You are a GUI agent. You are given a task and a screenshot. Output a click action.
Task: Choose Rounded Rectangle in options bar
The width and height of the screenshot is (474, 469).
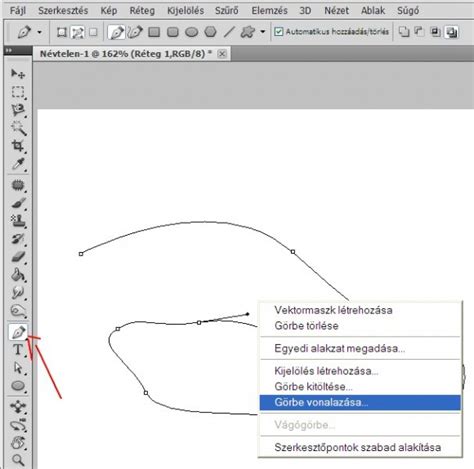click(x=173, y=32)
